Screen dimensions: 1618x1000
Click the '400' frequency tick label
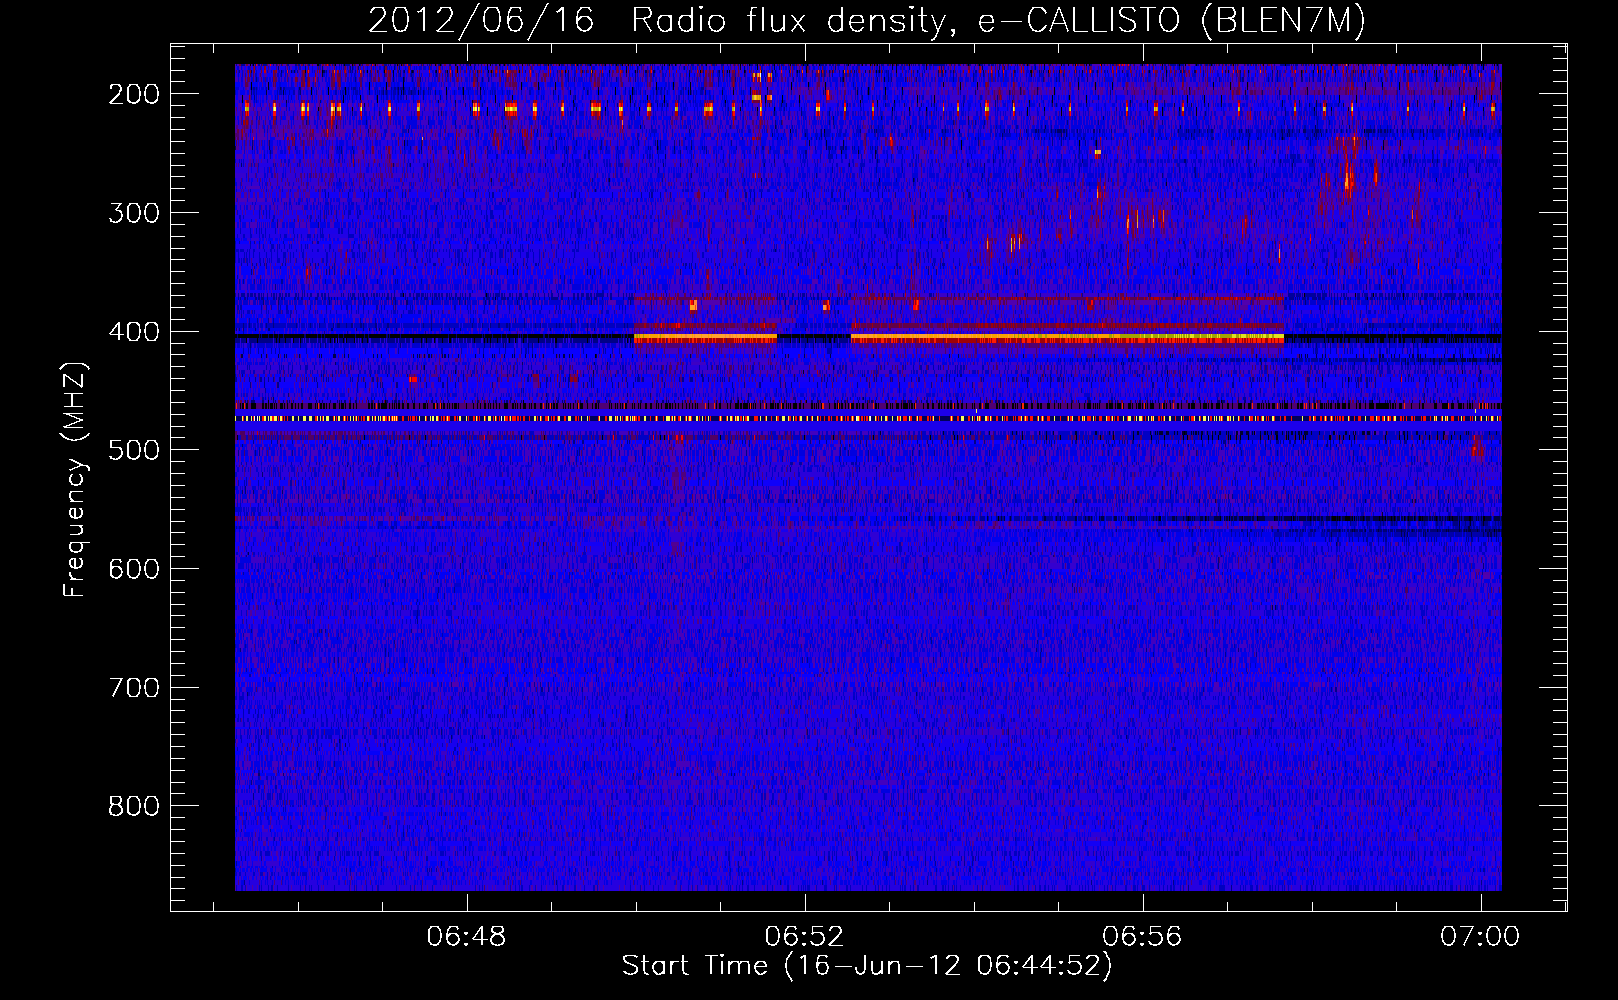pos(134,332)
